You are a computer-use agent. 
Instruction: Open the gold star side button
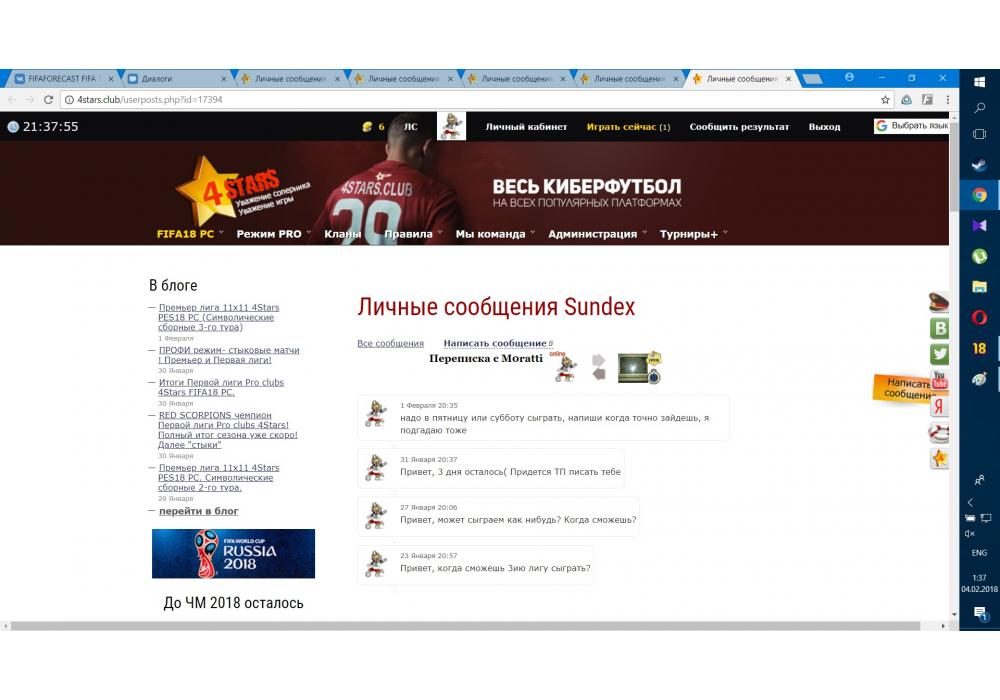[x=939, y=458]
